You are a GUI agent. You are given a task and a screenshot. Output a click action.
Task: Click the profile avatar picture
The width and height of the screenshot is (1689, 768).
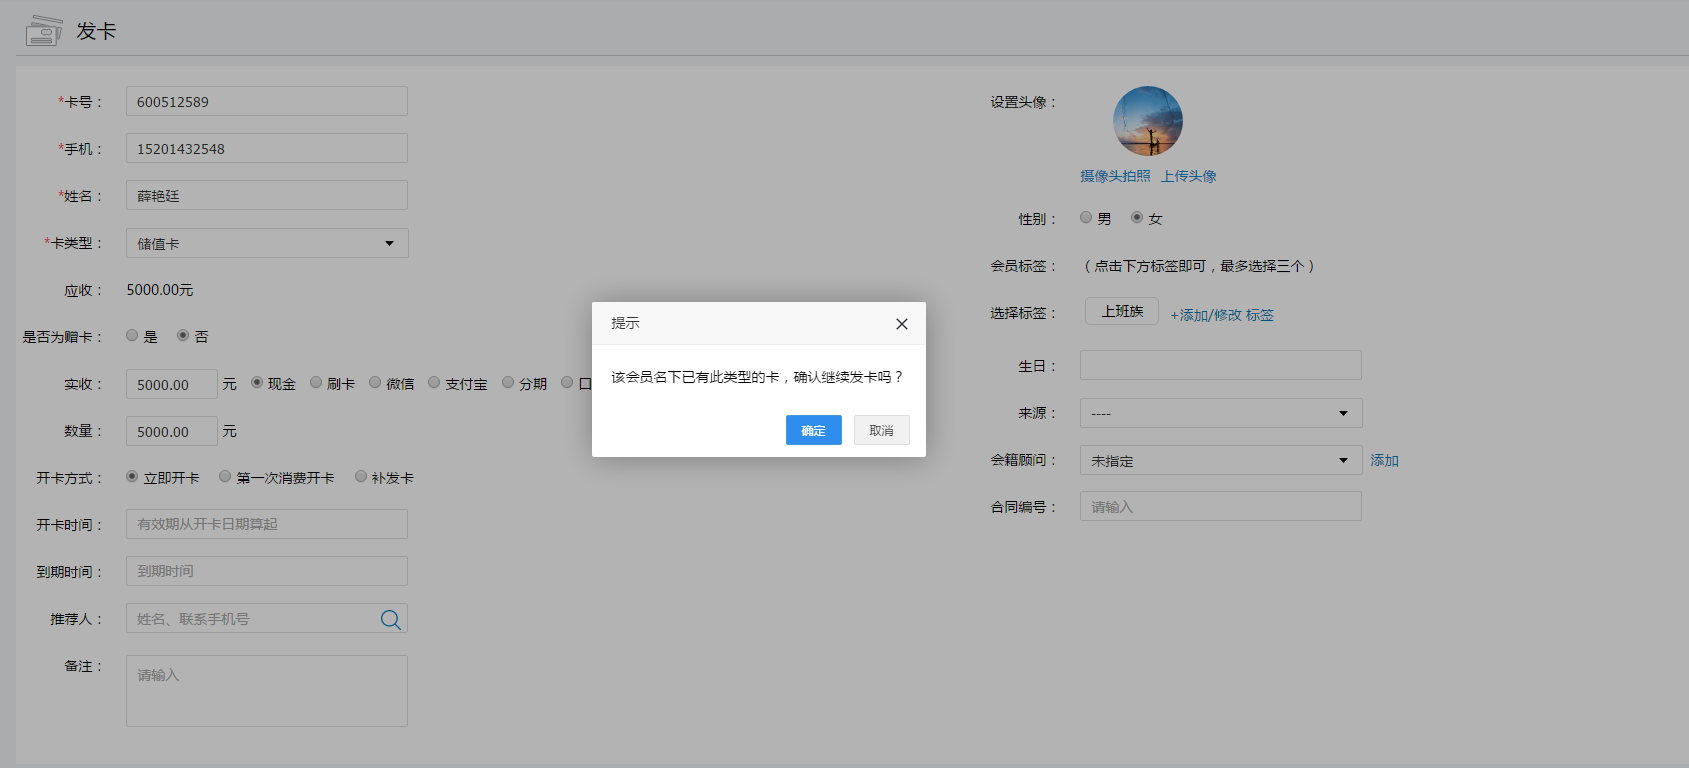[1147, 121]
